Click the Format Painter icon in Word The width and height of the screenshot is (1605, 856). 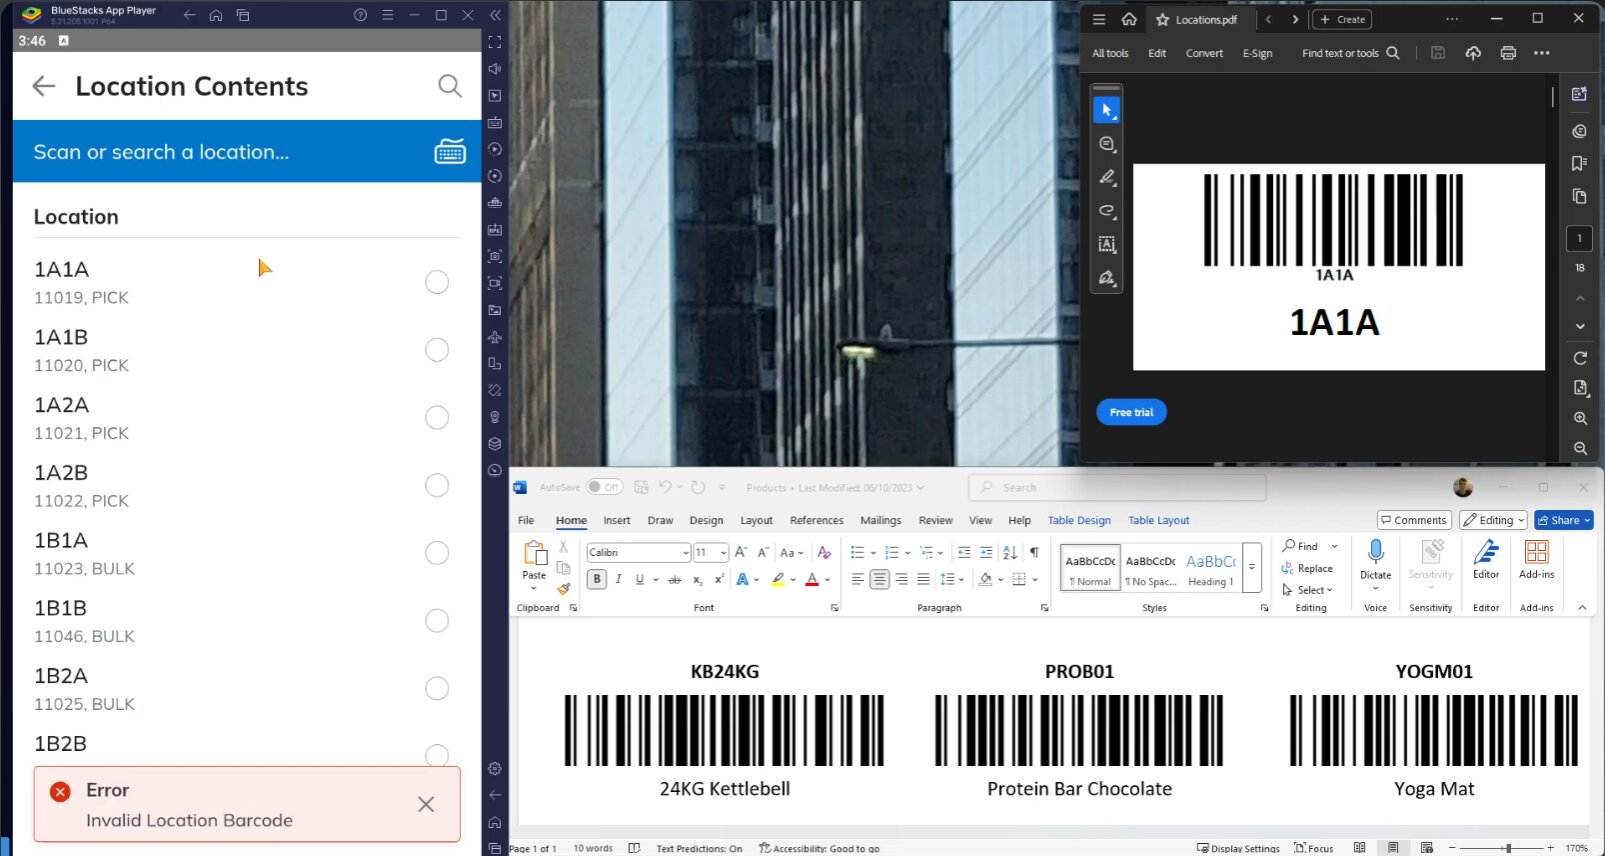coord(564,589)
